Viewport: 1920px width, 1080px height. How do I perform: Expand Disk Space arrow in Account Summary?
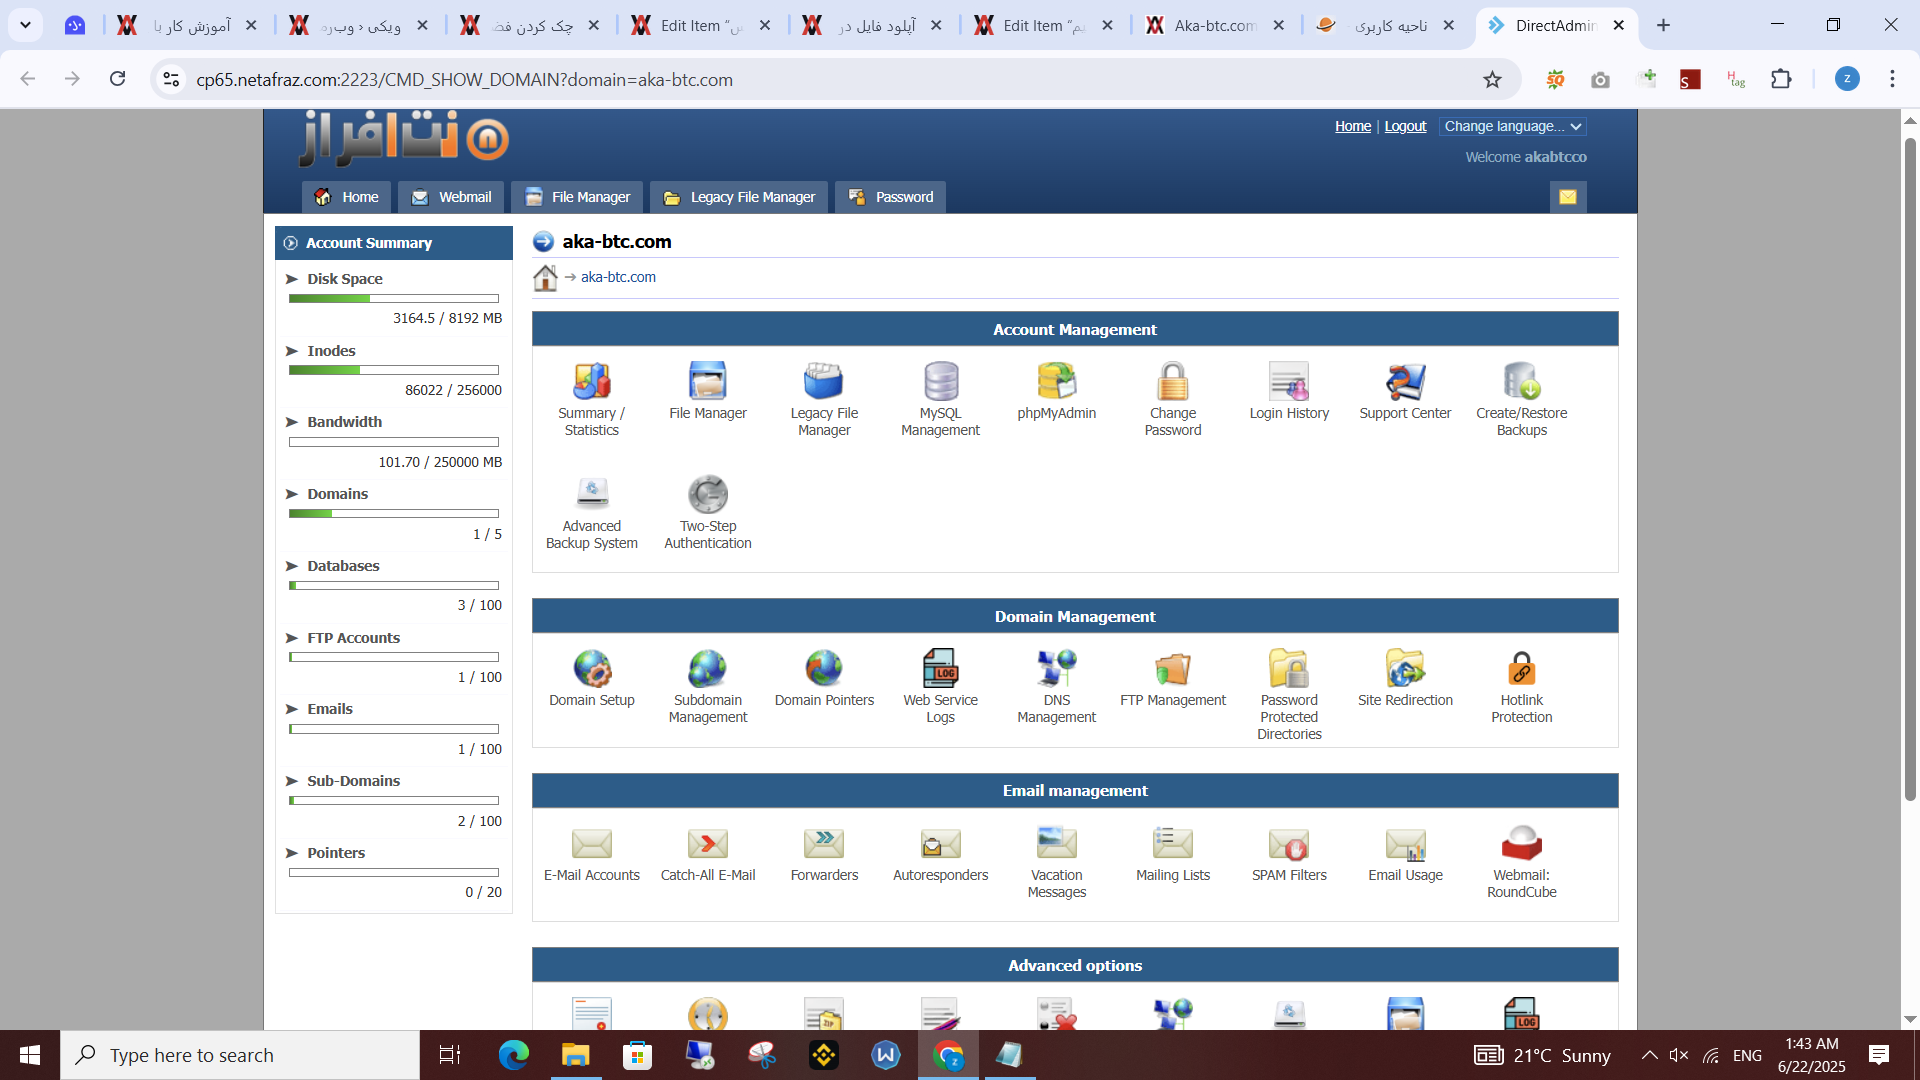(x=292, y=279)
